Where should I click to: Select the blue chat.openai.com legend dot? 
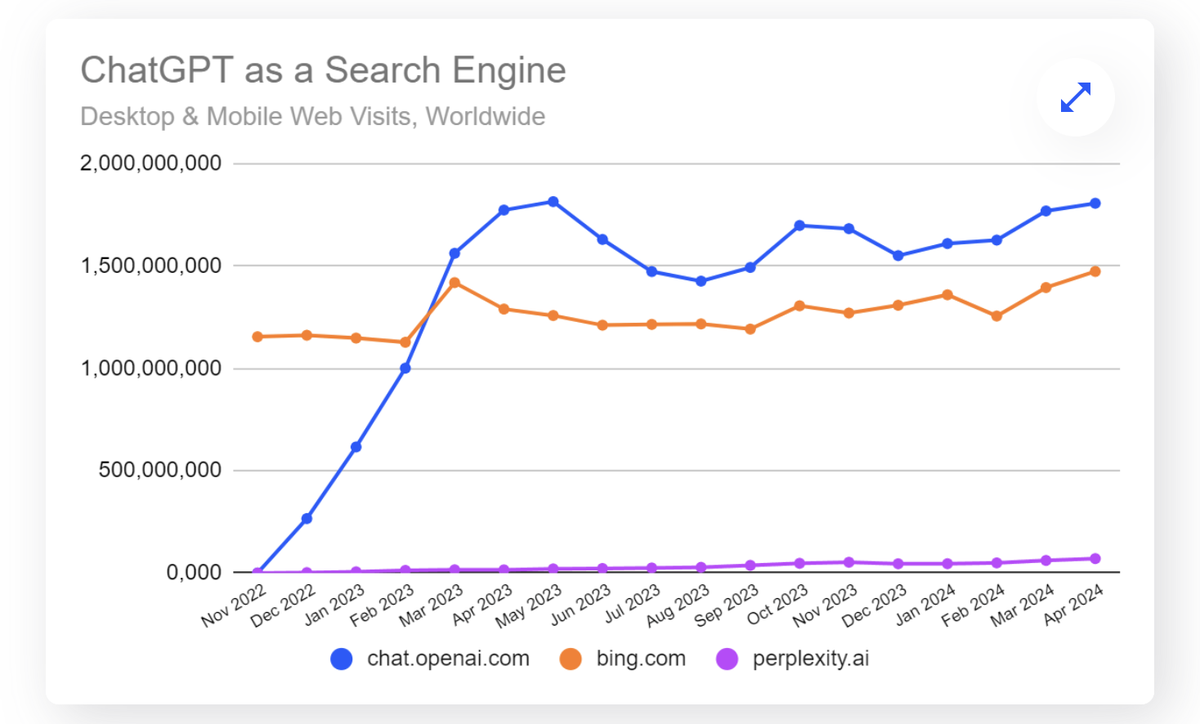coord(343,658)
